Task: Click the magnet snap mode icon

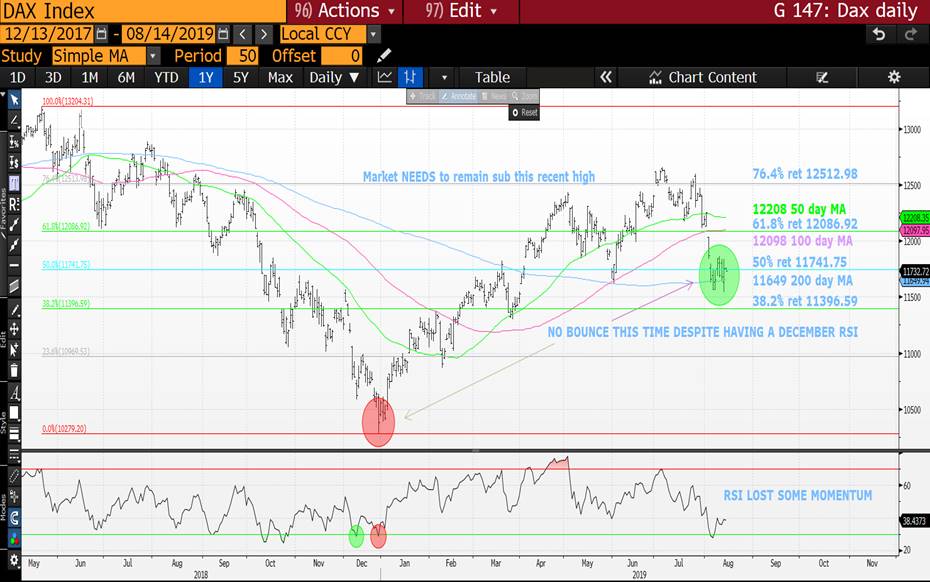Action: click(x=14, y=517)
